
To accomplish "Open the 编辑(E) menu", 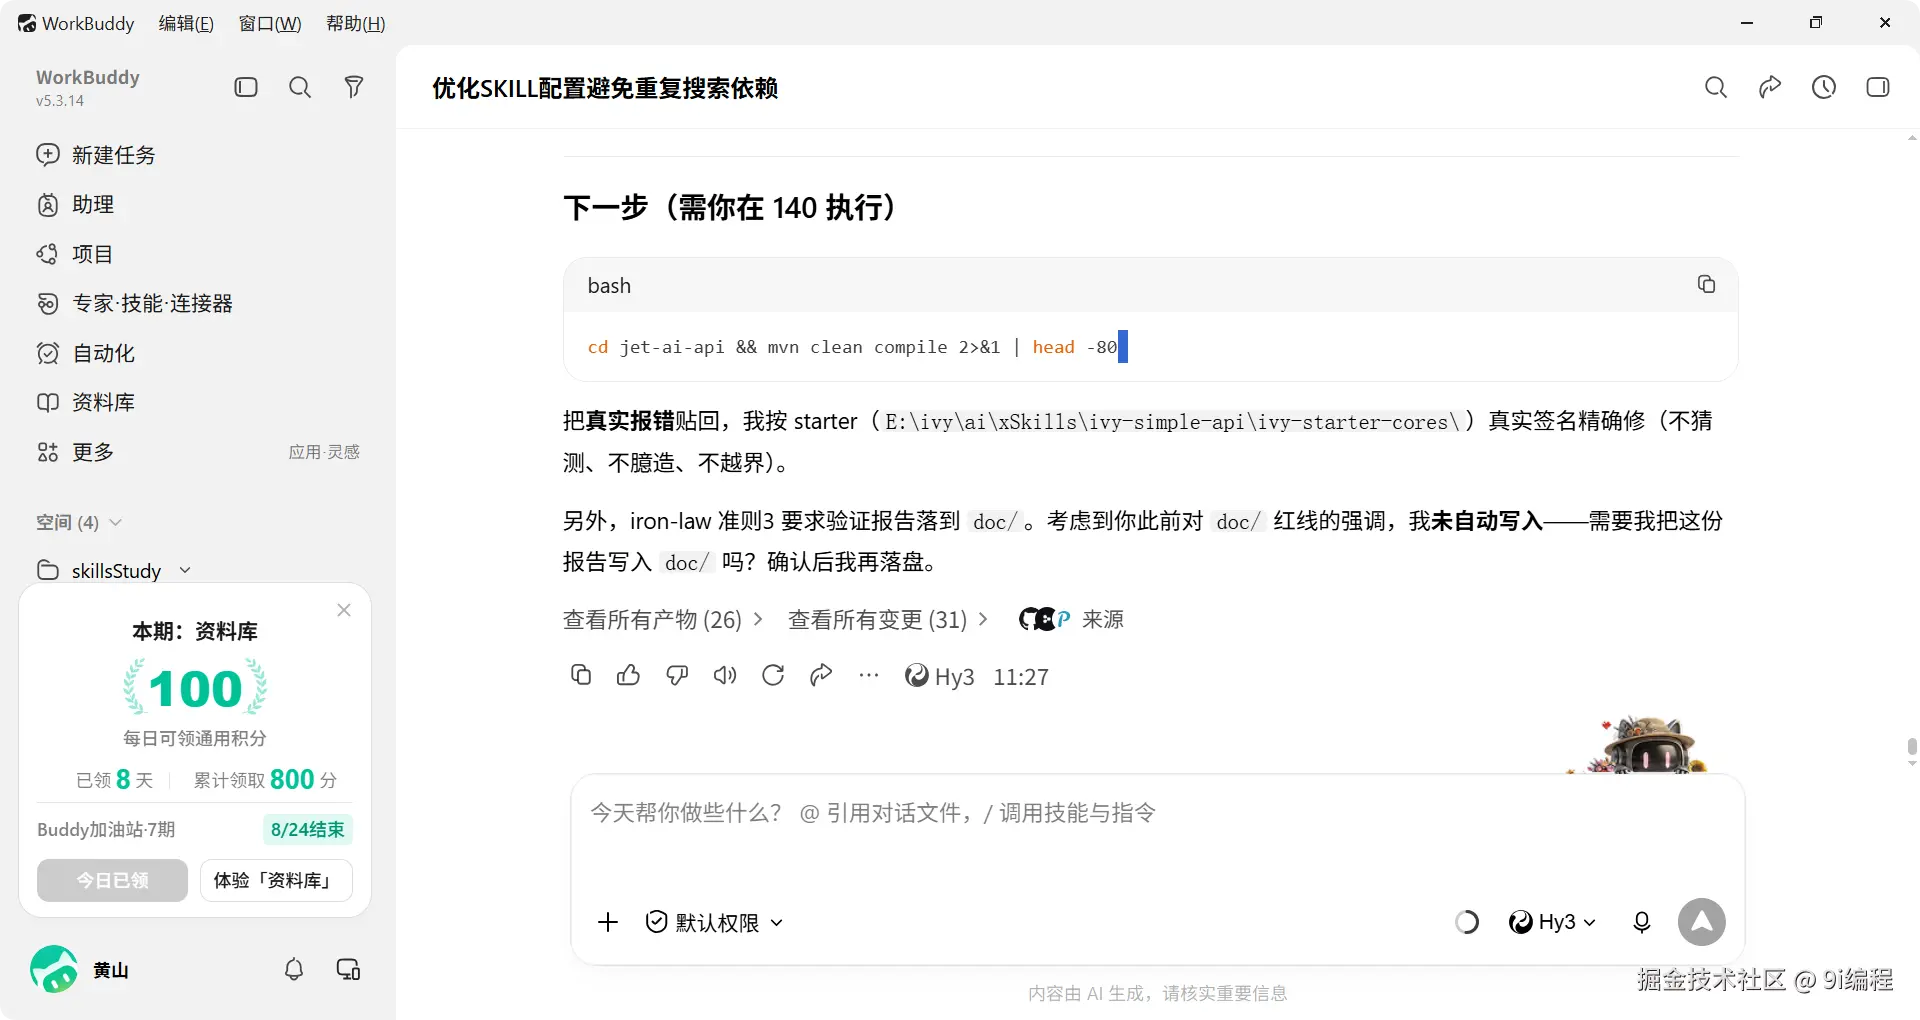I will 186,23.
